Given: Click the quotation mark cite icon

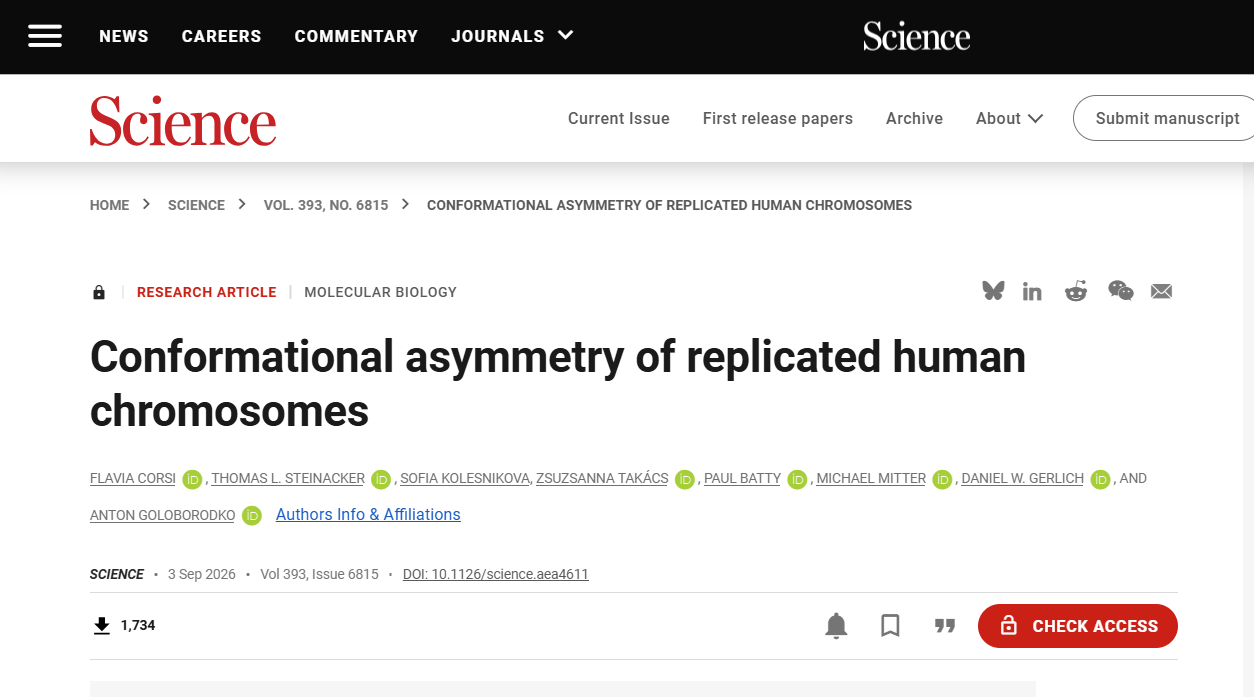Looking at the screenshot, I should [945, 626].
